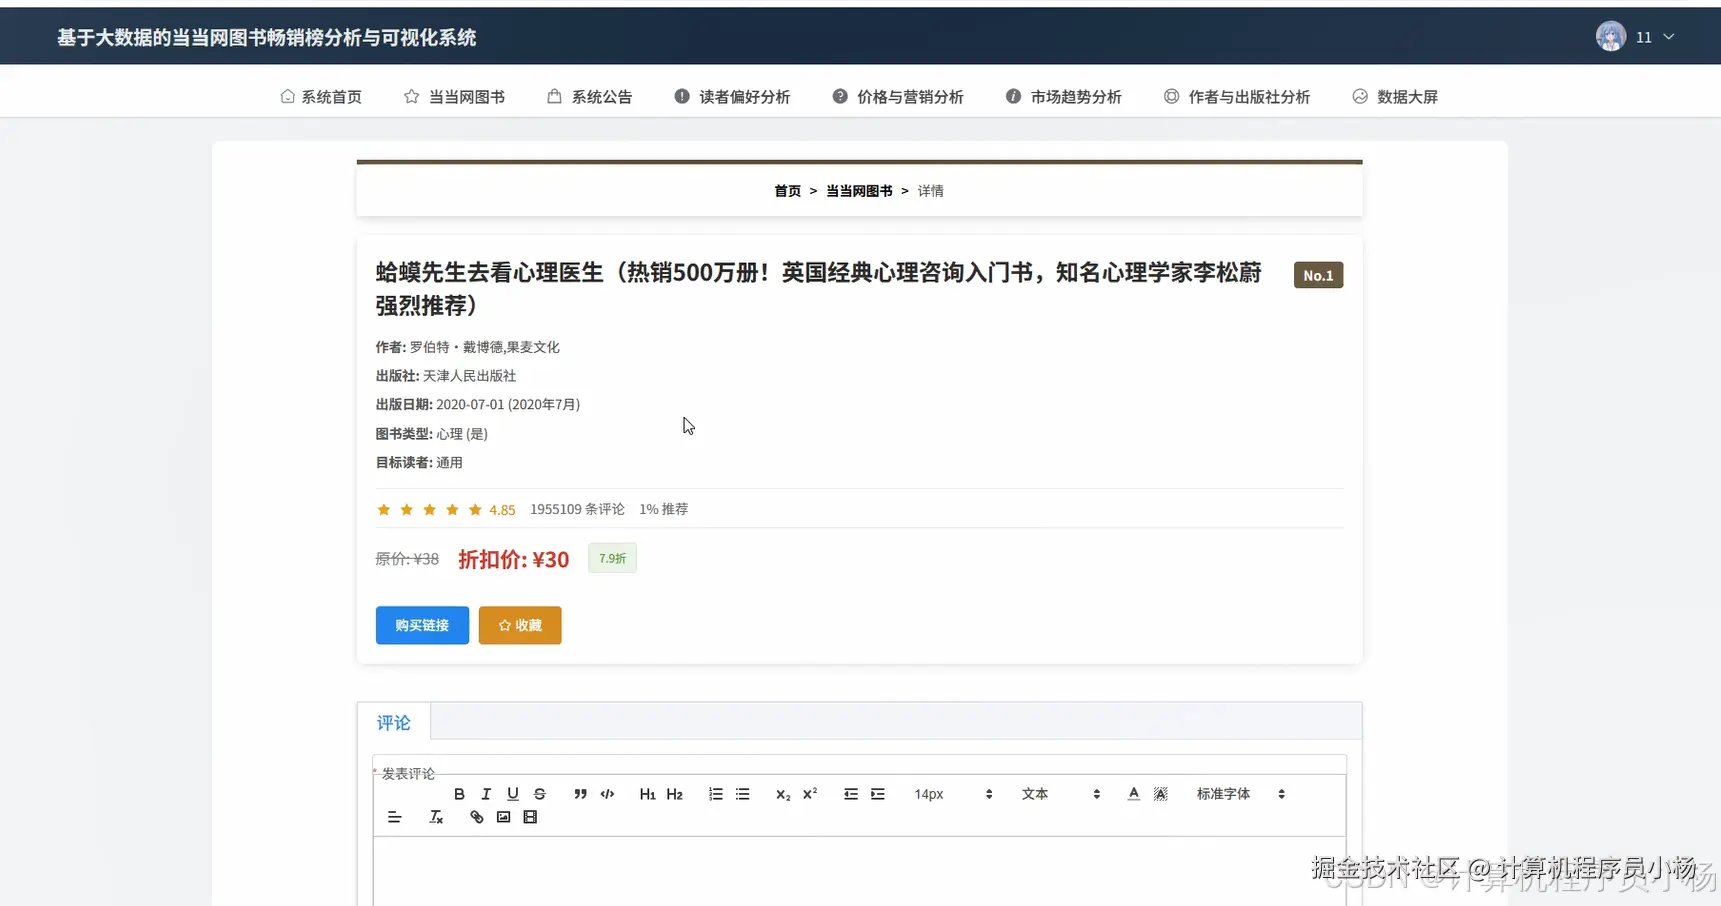Insert a code block in the comment editor

(607, 794)
